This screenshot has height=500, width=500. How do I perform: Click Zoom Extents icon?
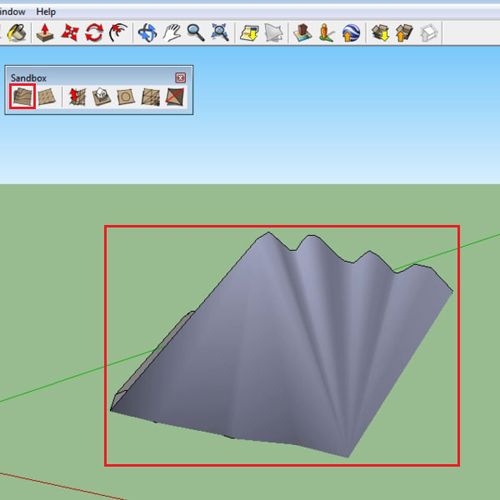220,33
